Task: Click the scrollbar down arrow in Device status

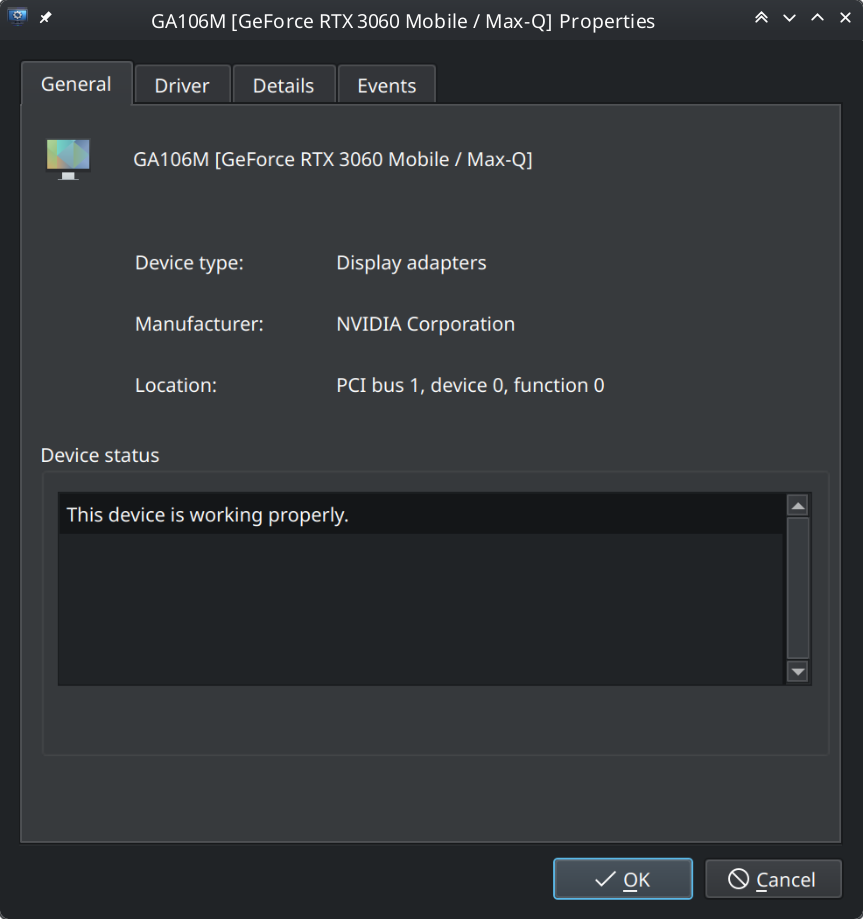Action: (x=797, y=672)
